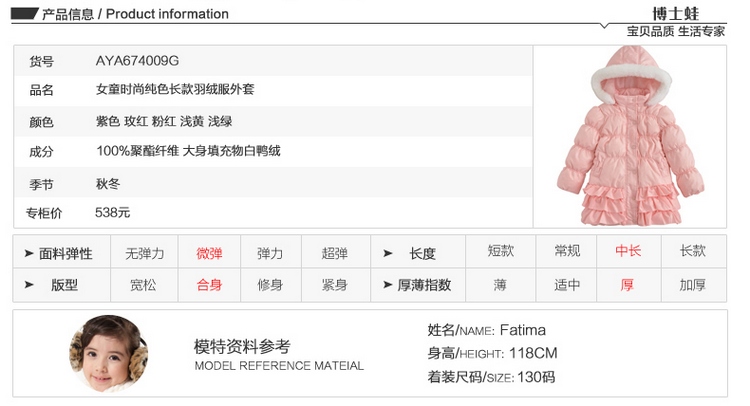Image resolution: width=750 pixels, height=406 pixels.
Task: Click the arrow icon beside 长度
Action: pyautogui.click(x=388, y=253)
